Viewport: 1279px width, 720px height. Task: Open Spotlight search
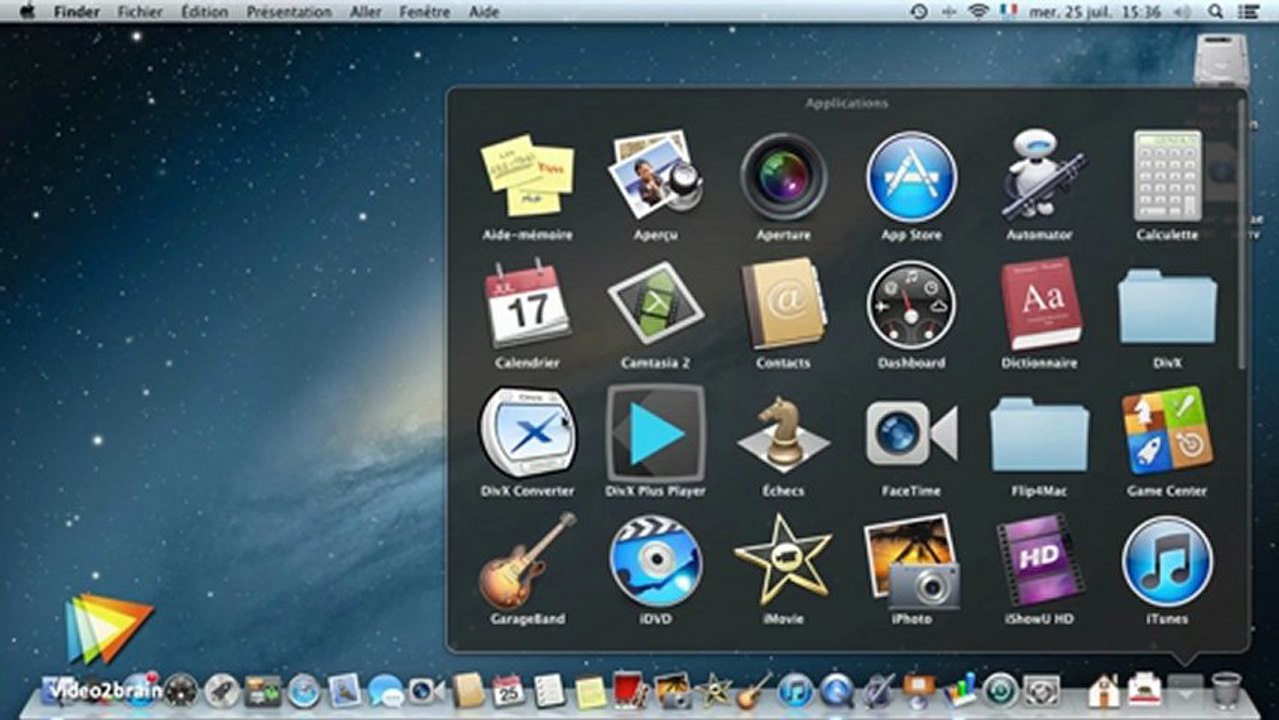coord(1216,11)
